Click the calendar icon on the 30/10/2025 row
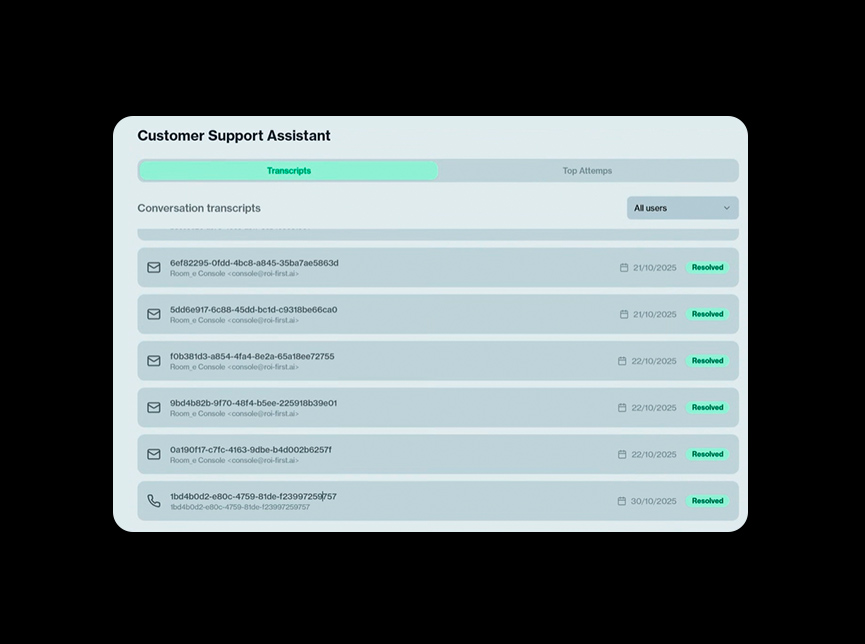 pyautogui.click(x=622, y=501)
